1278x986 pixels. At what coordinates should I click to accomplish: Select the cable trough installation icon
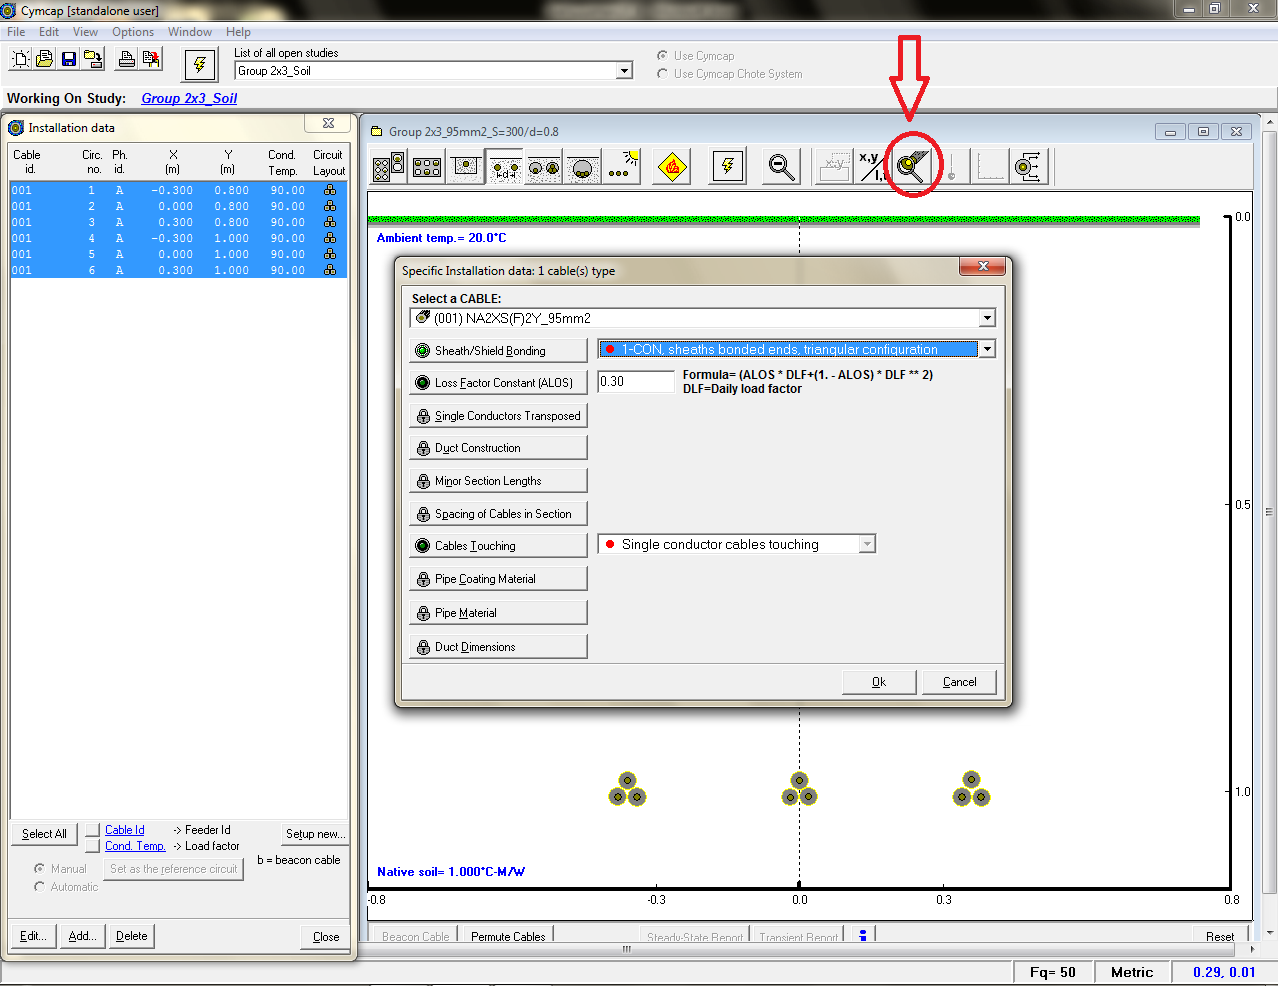click(x=466, y=167)
